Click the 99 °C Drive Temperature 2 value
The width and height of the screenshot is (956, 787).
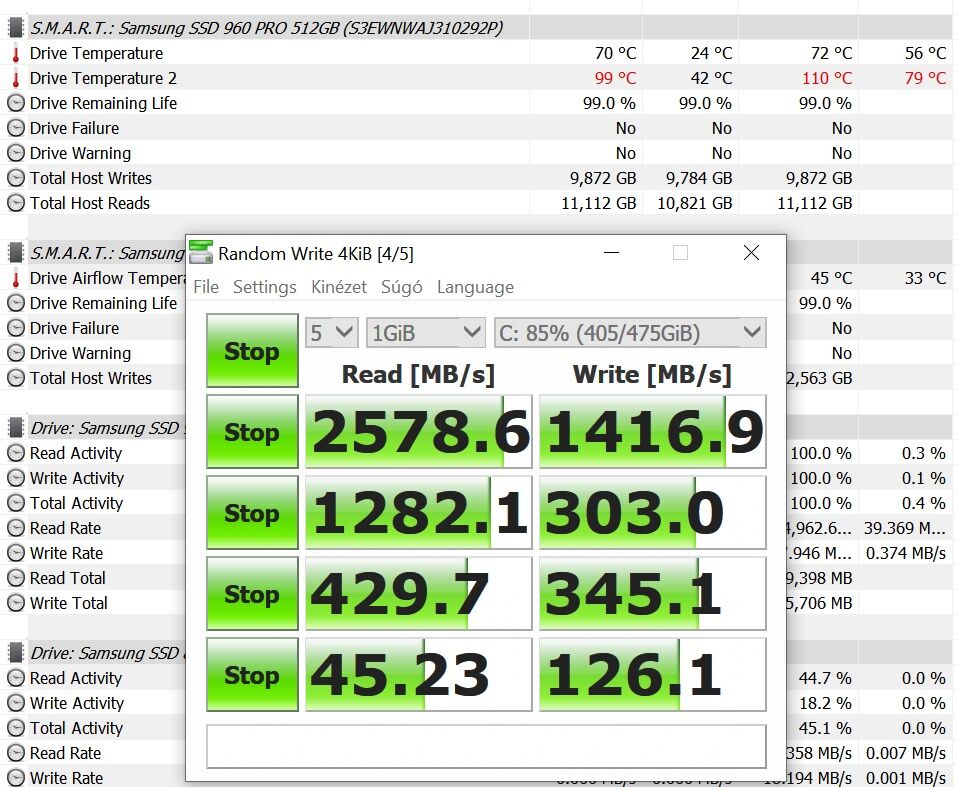coord(615,78)
